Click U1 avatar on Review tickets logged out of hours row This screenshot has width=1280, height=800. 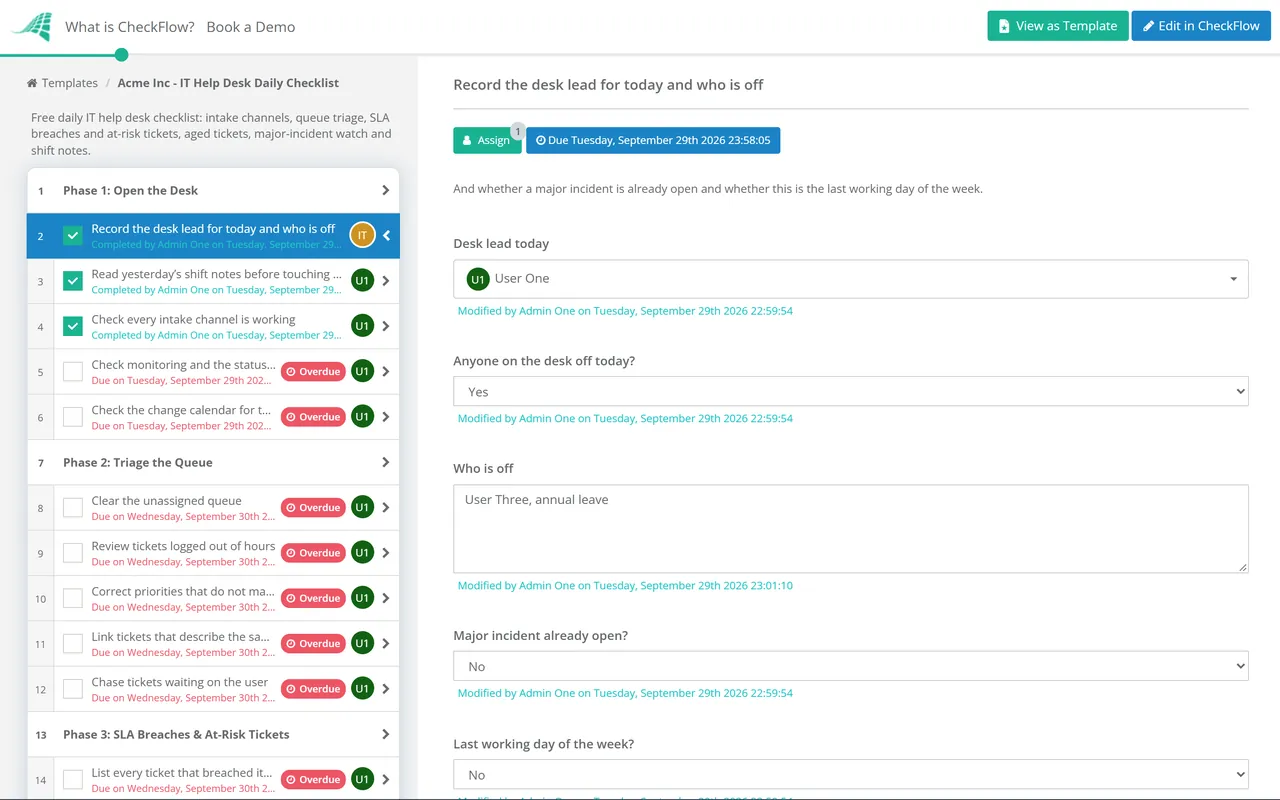coord(362,553)
